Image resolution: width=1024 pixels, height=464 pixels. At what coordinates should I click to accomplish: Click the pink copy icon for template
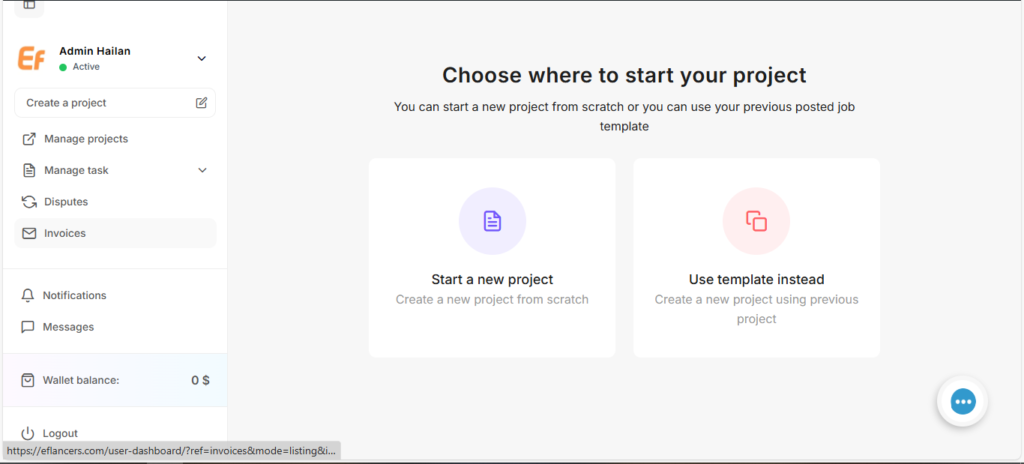click(756, 221)
